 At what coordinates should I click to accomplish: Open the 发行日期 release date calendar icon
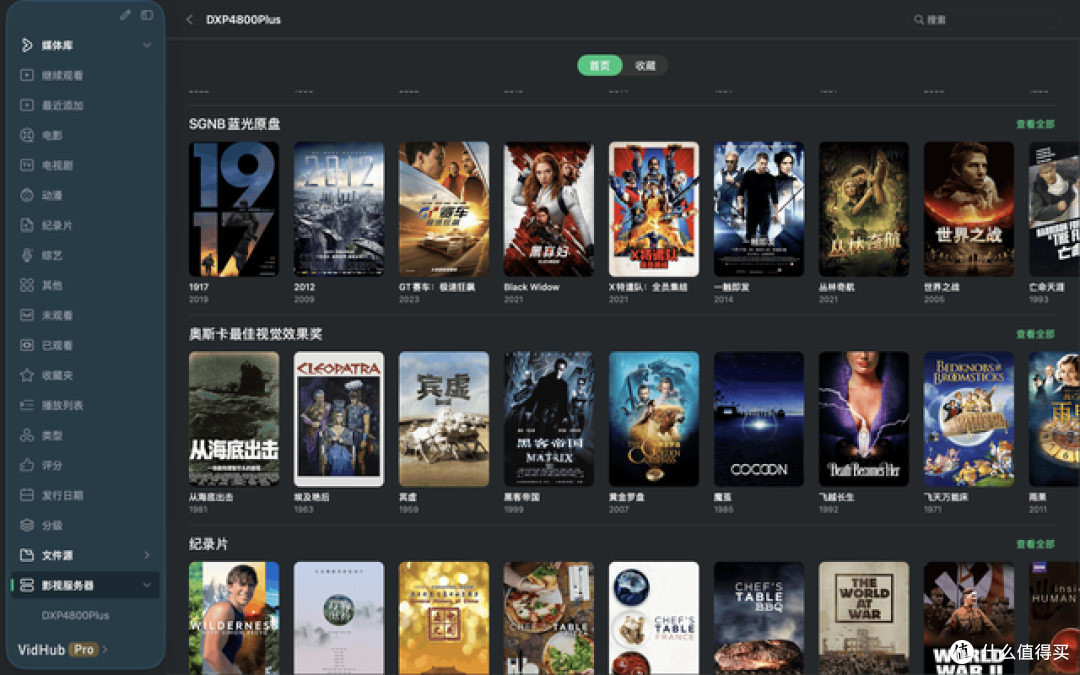(27, 495)
